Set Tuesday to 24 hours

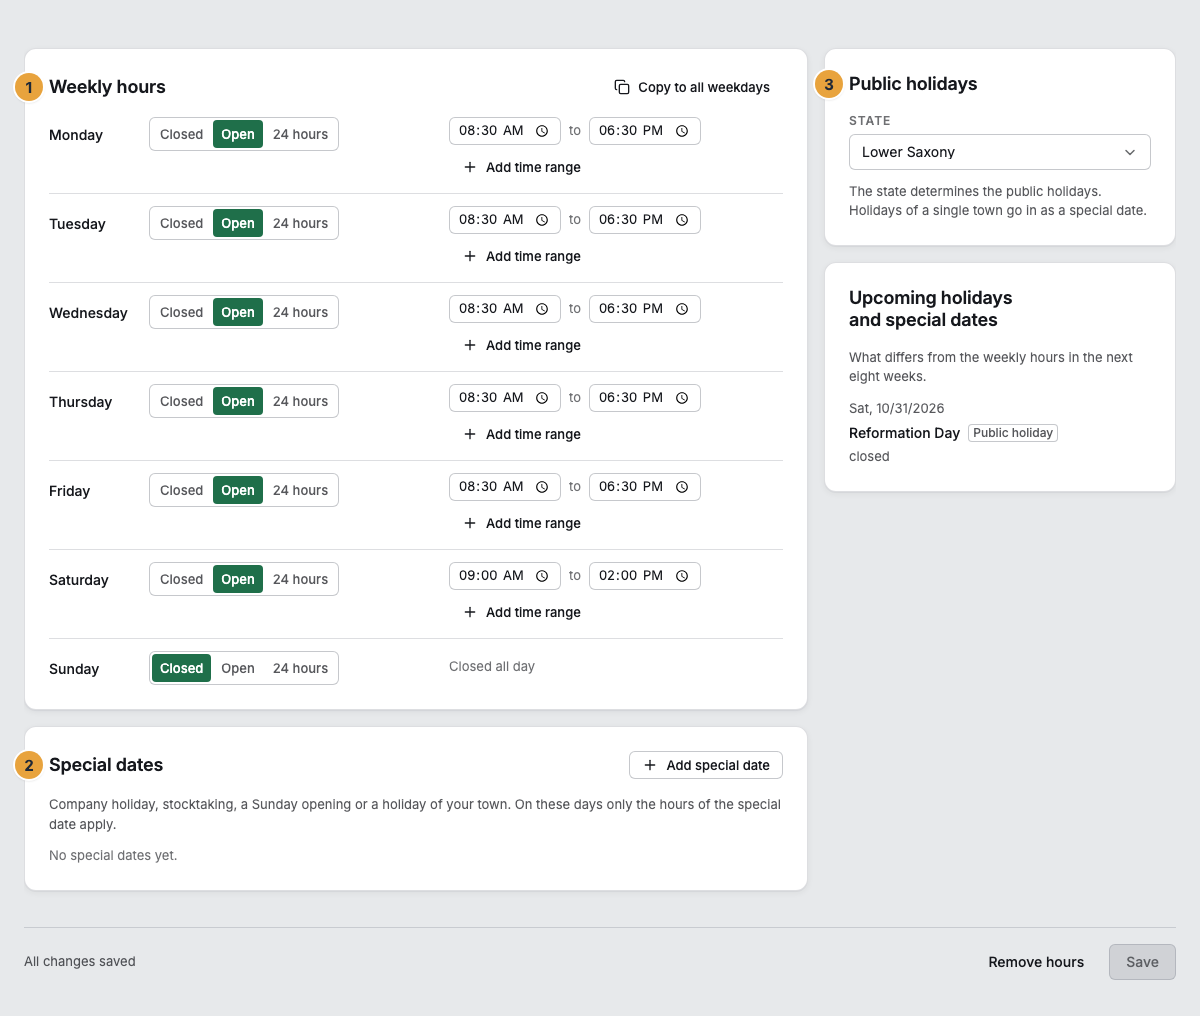(x=300, y=223)
